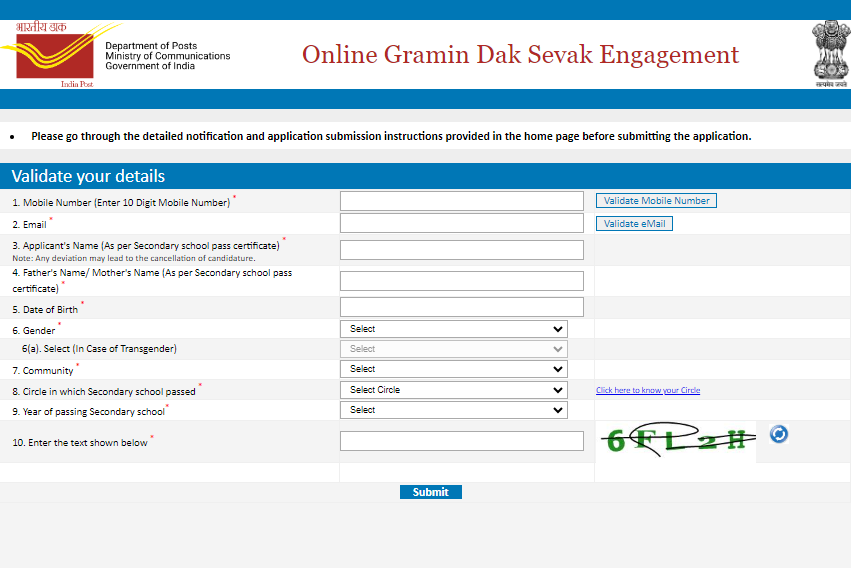
Task: Open the Gender dropdown
Action: click(x=454, y=329)
